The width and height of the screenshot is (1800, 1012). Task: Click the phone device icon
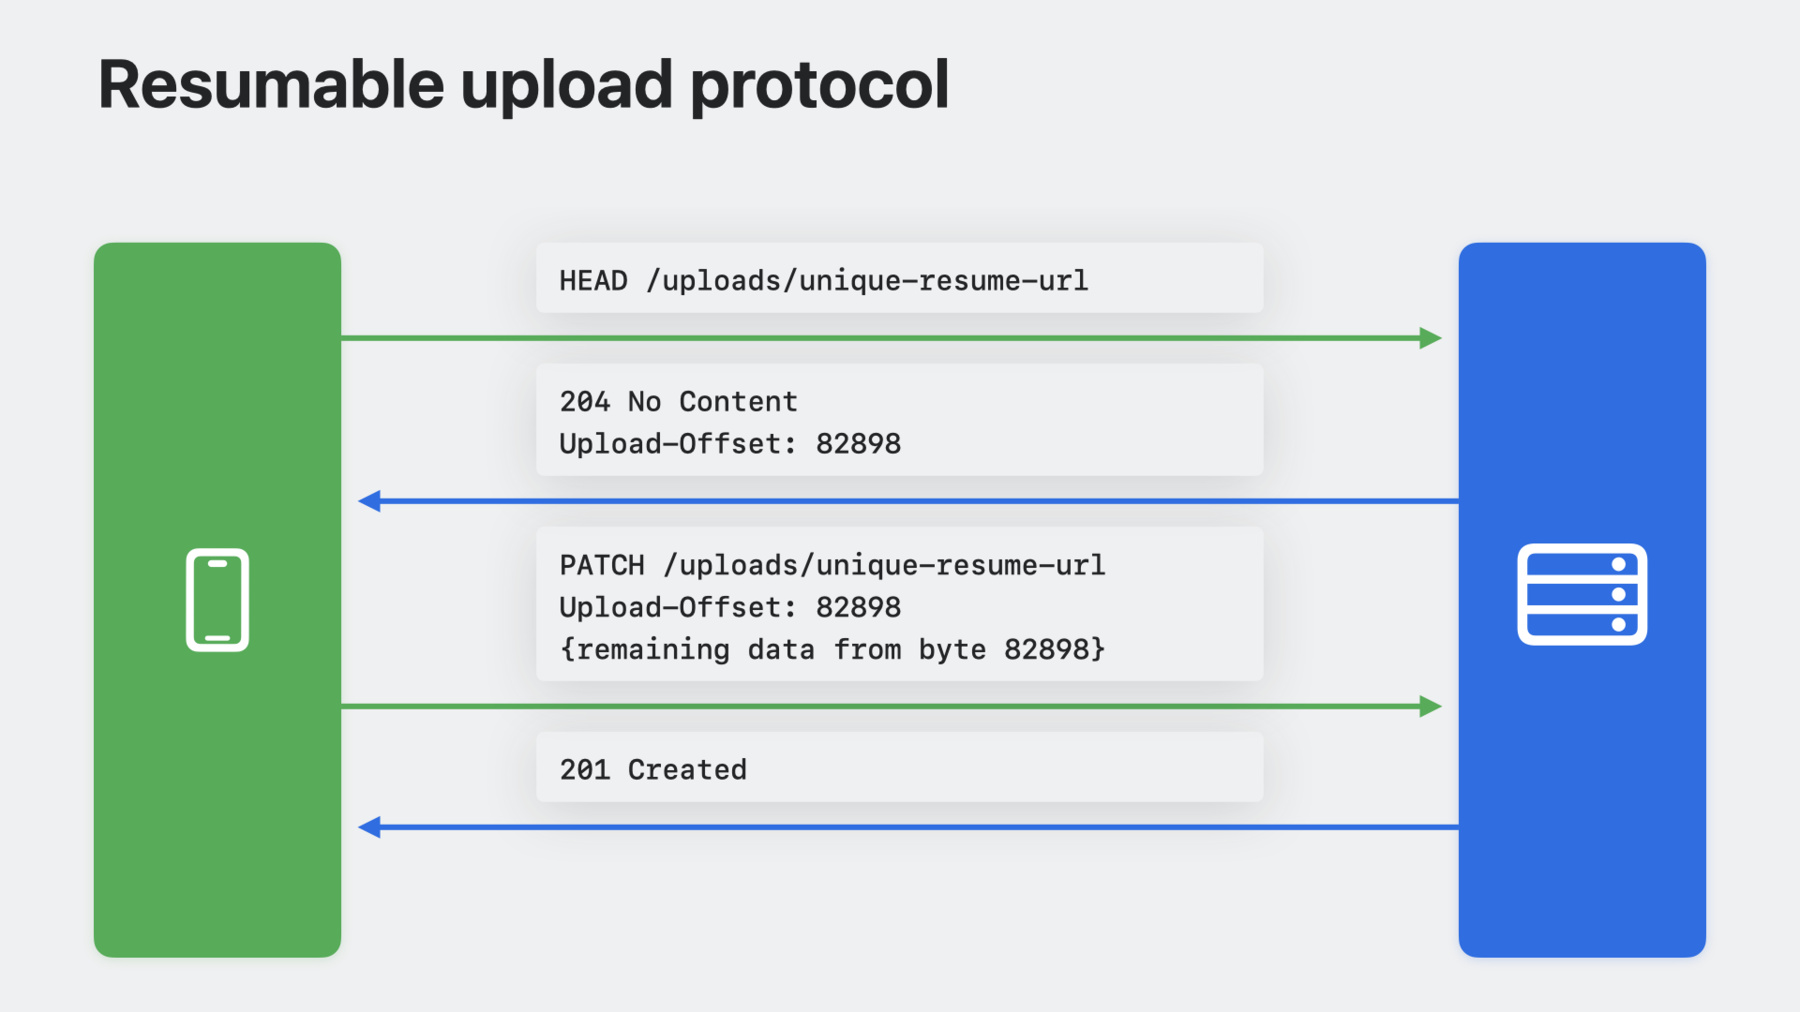217,600
